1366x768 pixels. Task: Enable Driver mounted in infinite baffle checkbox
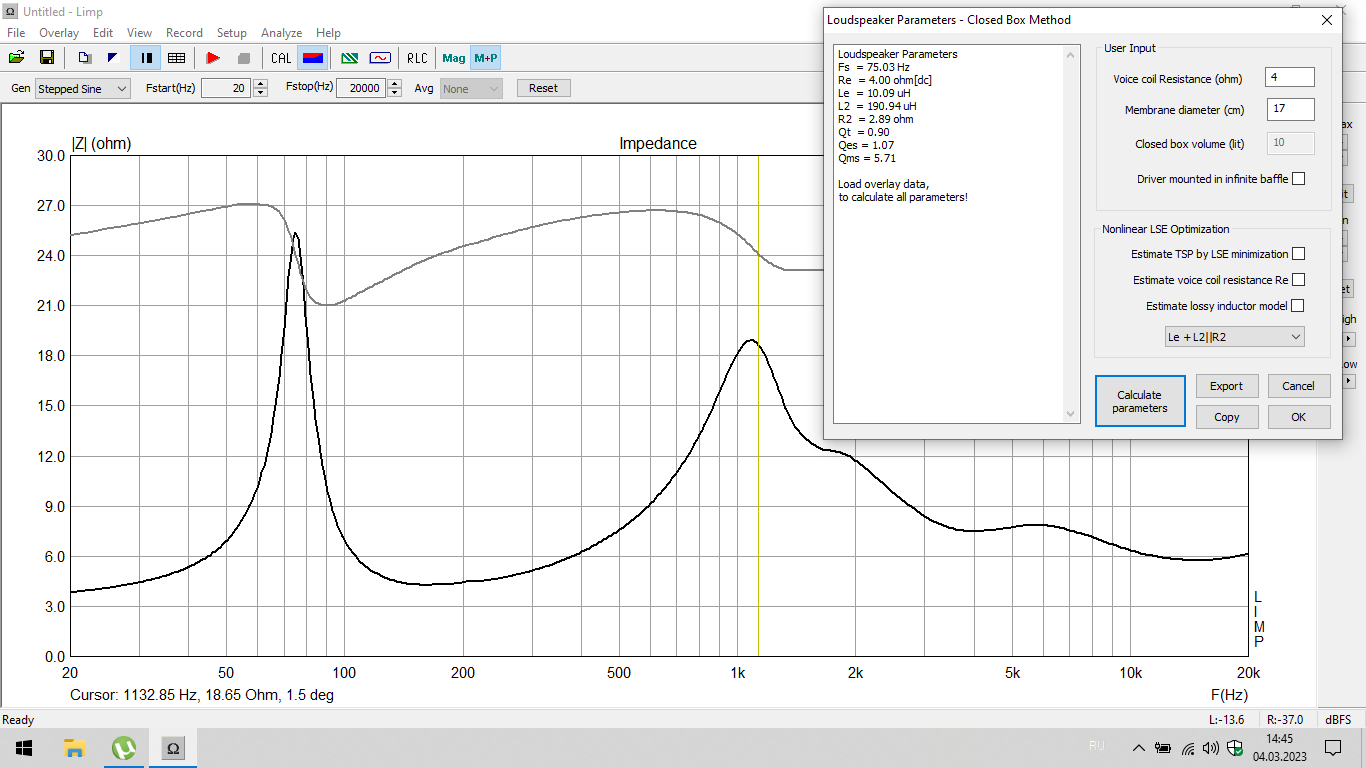click(1298, 179)
